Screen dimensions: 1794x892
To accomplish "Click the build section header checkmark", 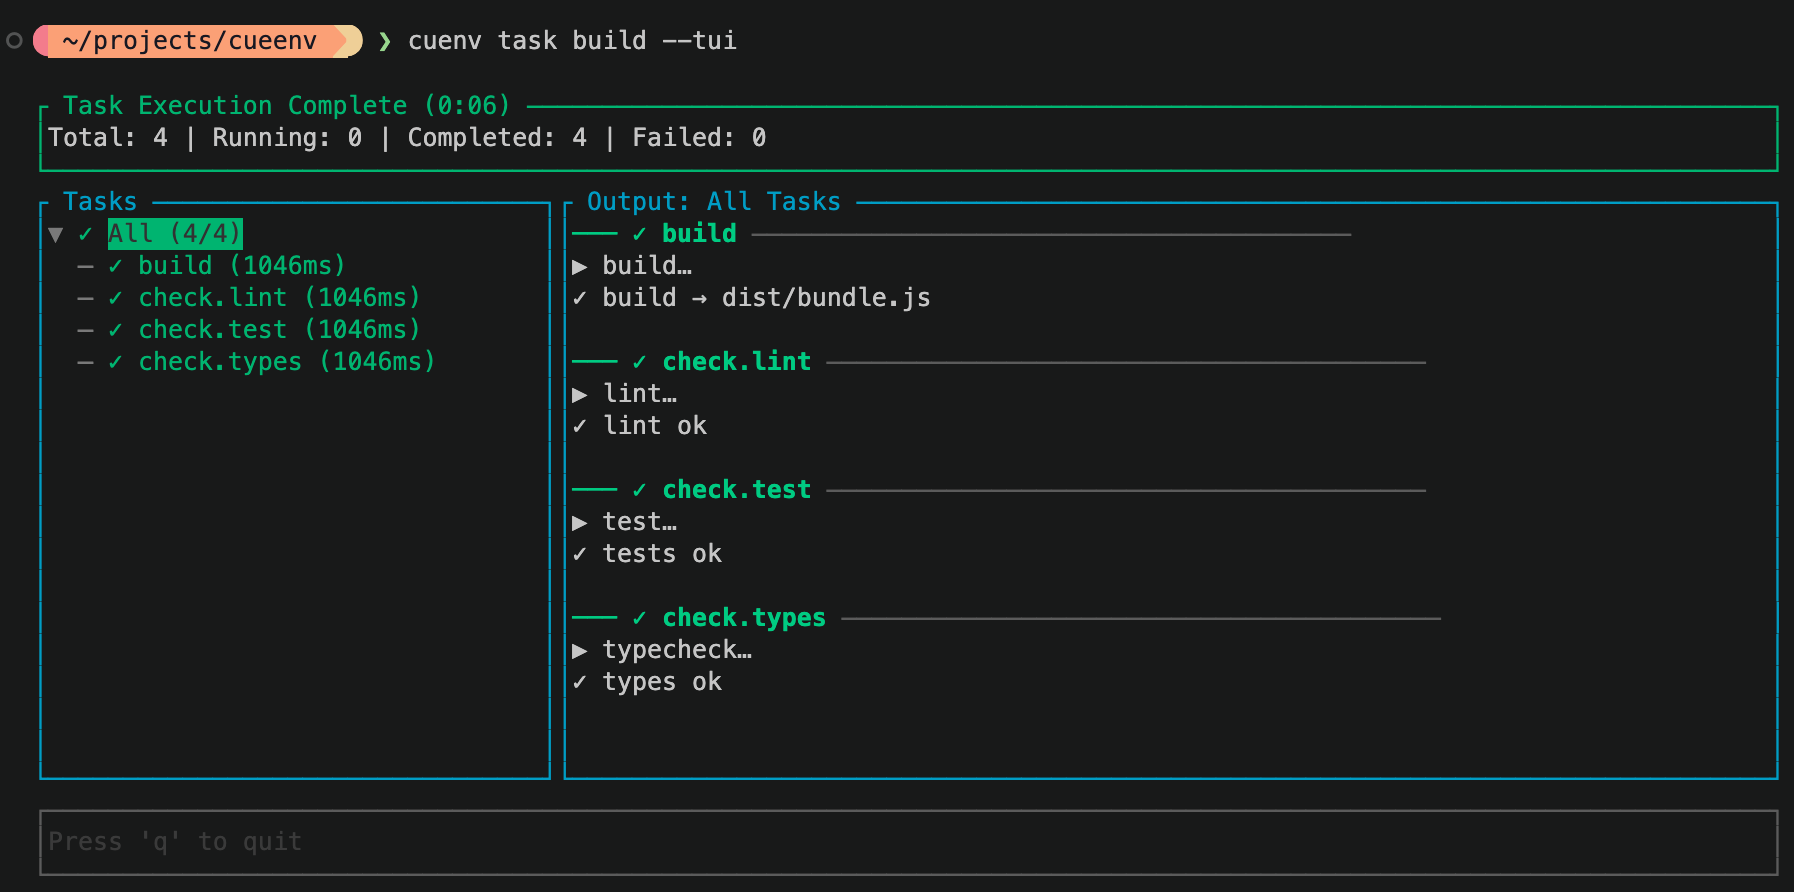I will (640, 234).
